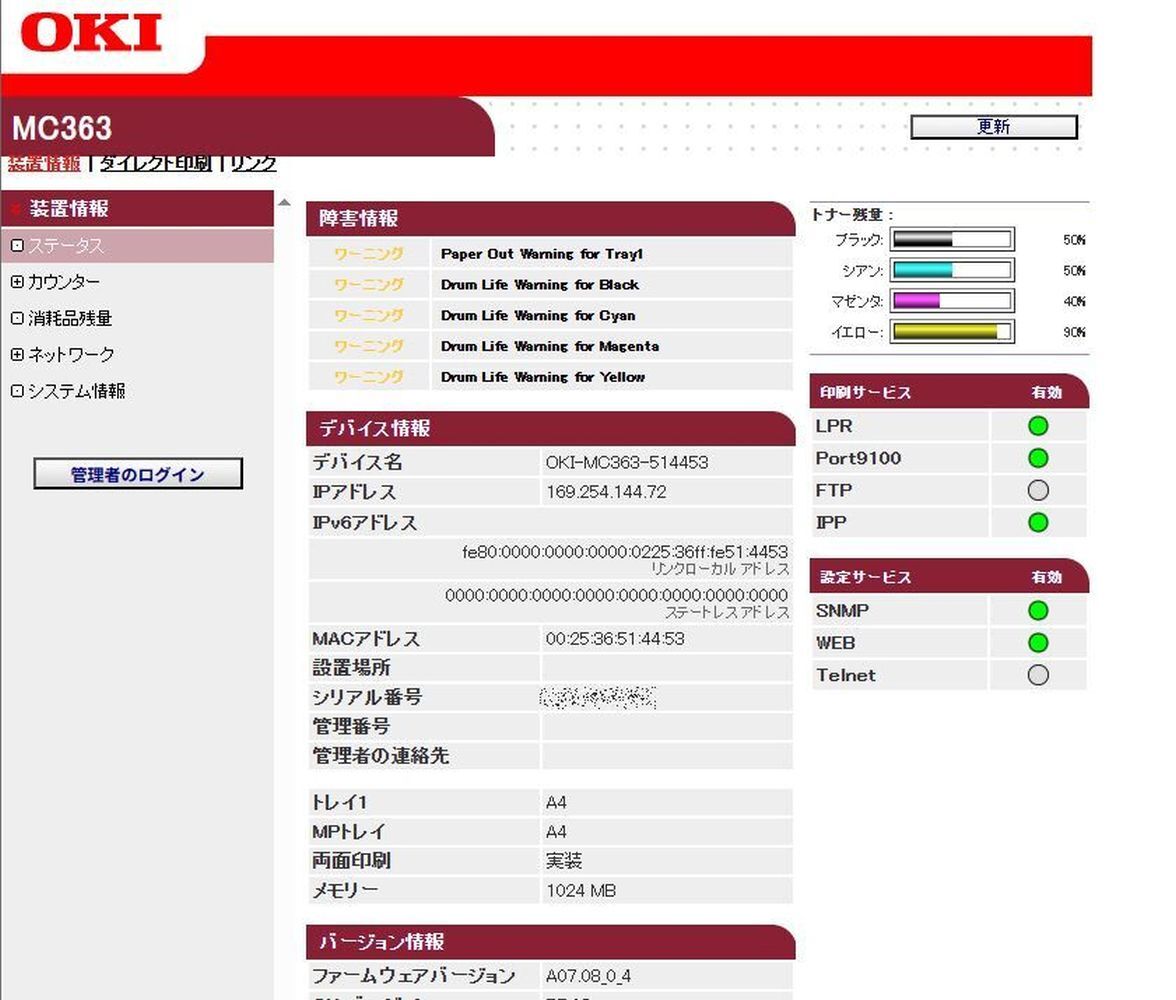Click the SNMP enabled status indicator

point(1037,610)
